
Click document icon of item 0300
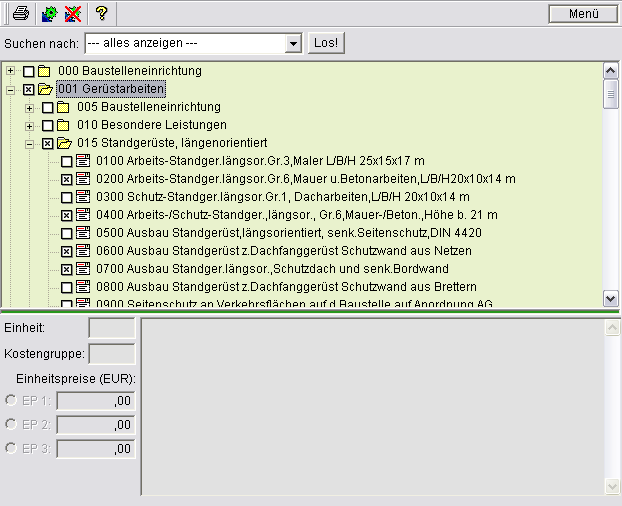click(x=83, y=197)
